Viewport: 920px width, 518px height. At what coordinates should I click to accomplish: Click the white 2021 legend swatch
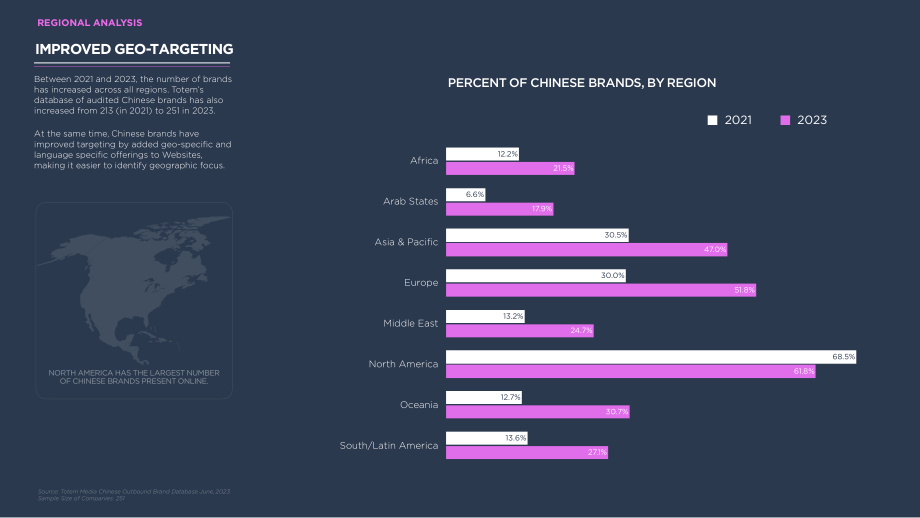[712, 120]
